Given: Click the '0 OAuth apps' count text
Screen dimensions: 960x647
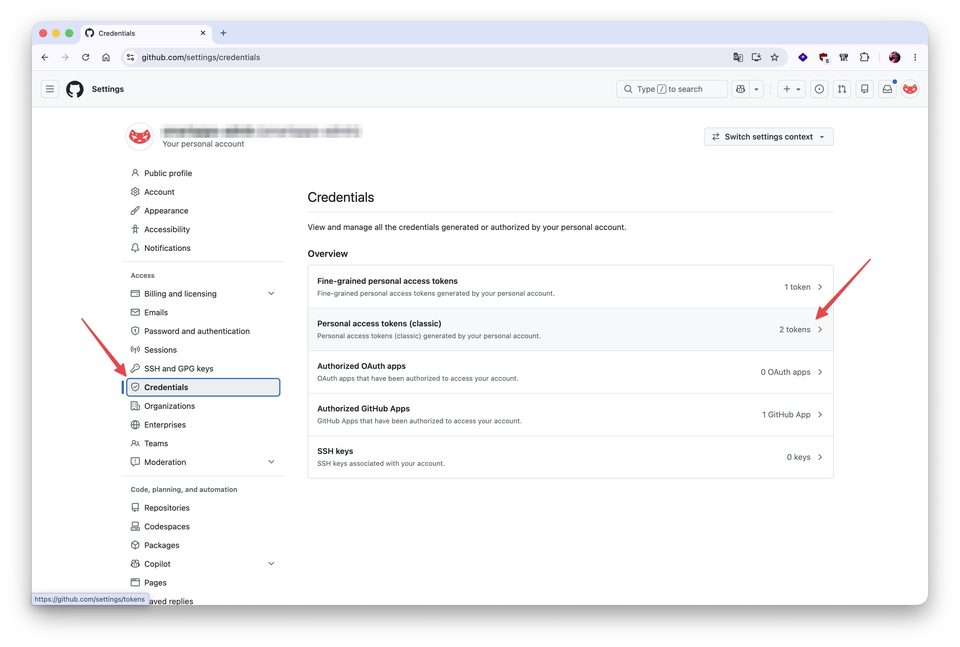Looking at the screenshot, I should (x=786, y=372).
